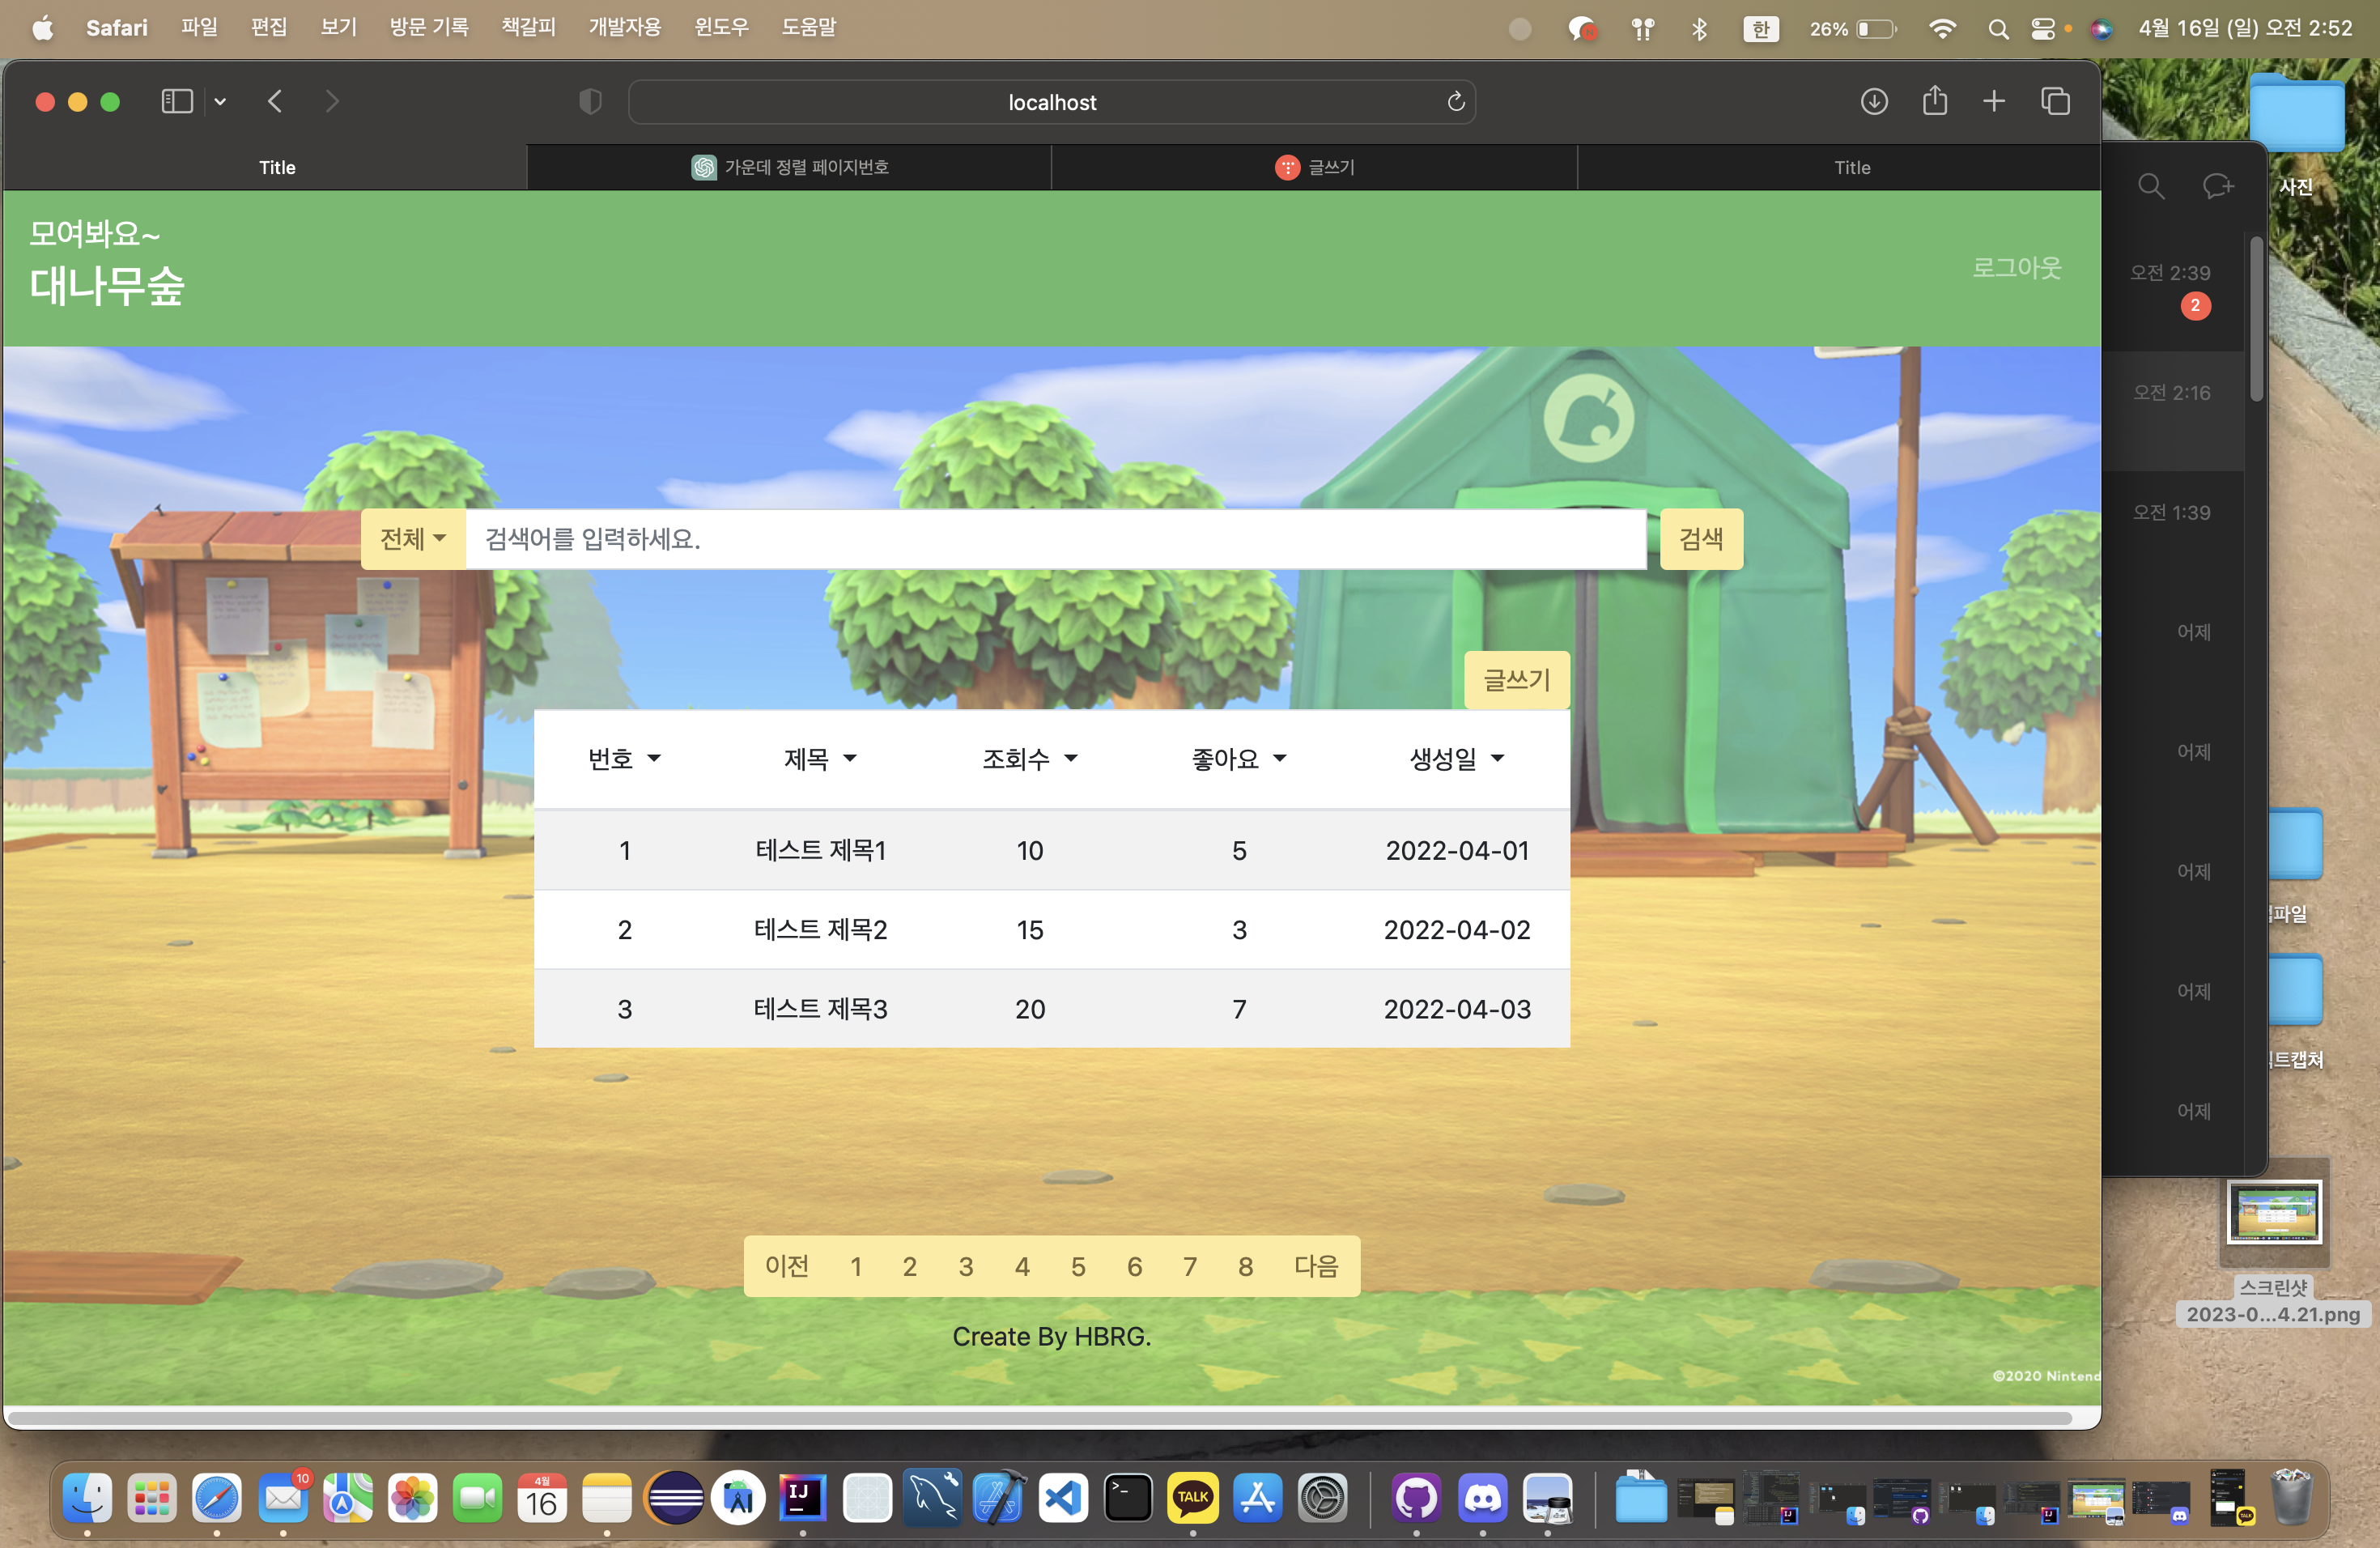
Task: Click the 대나무숲 site title
Action: [107, 286]
